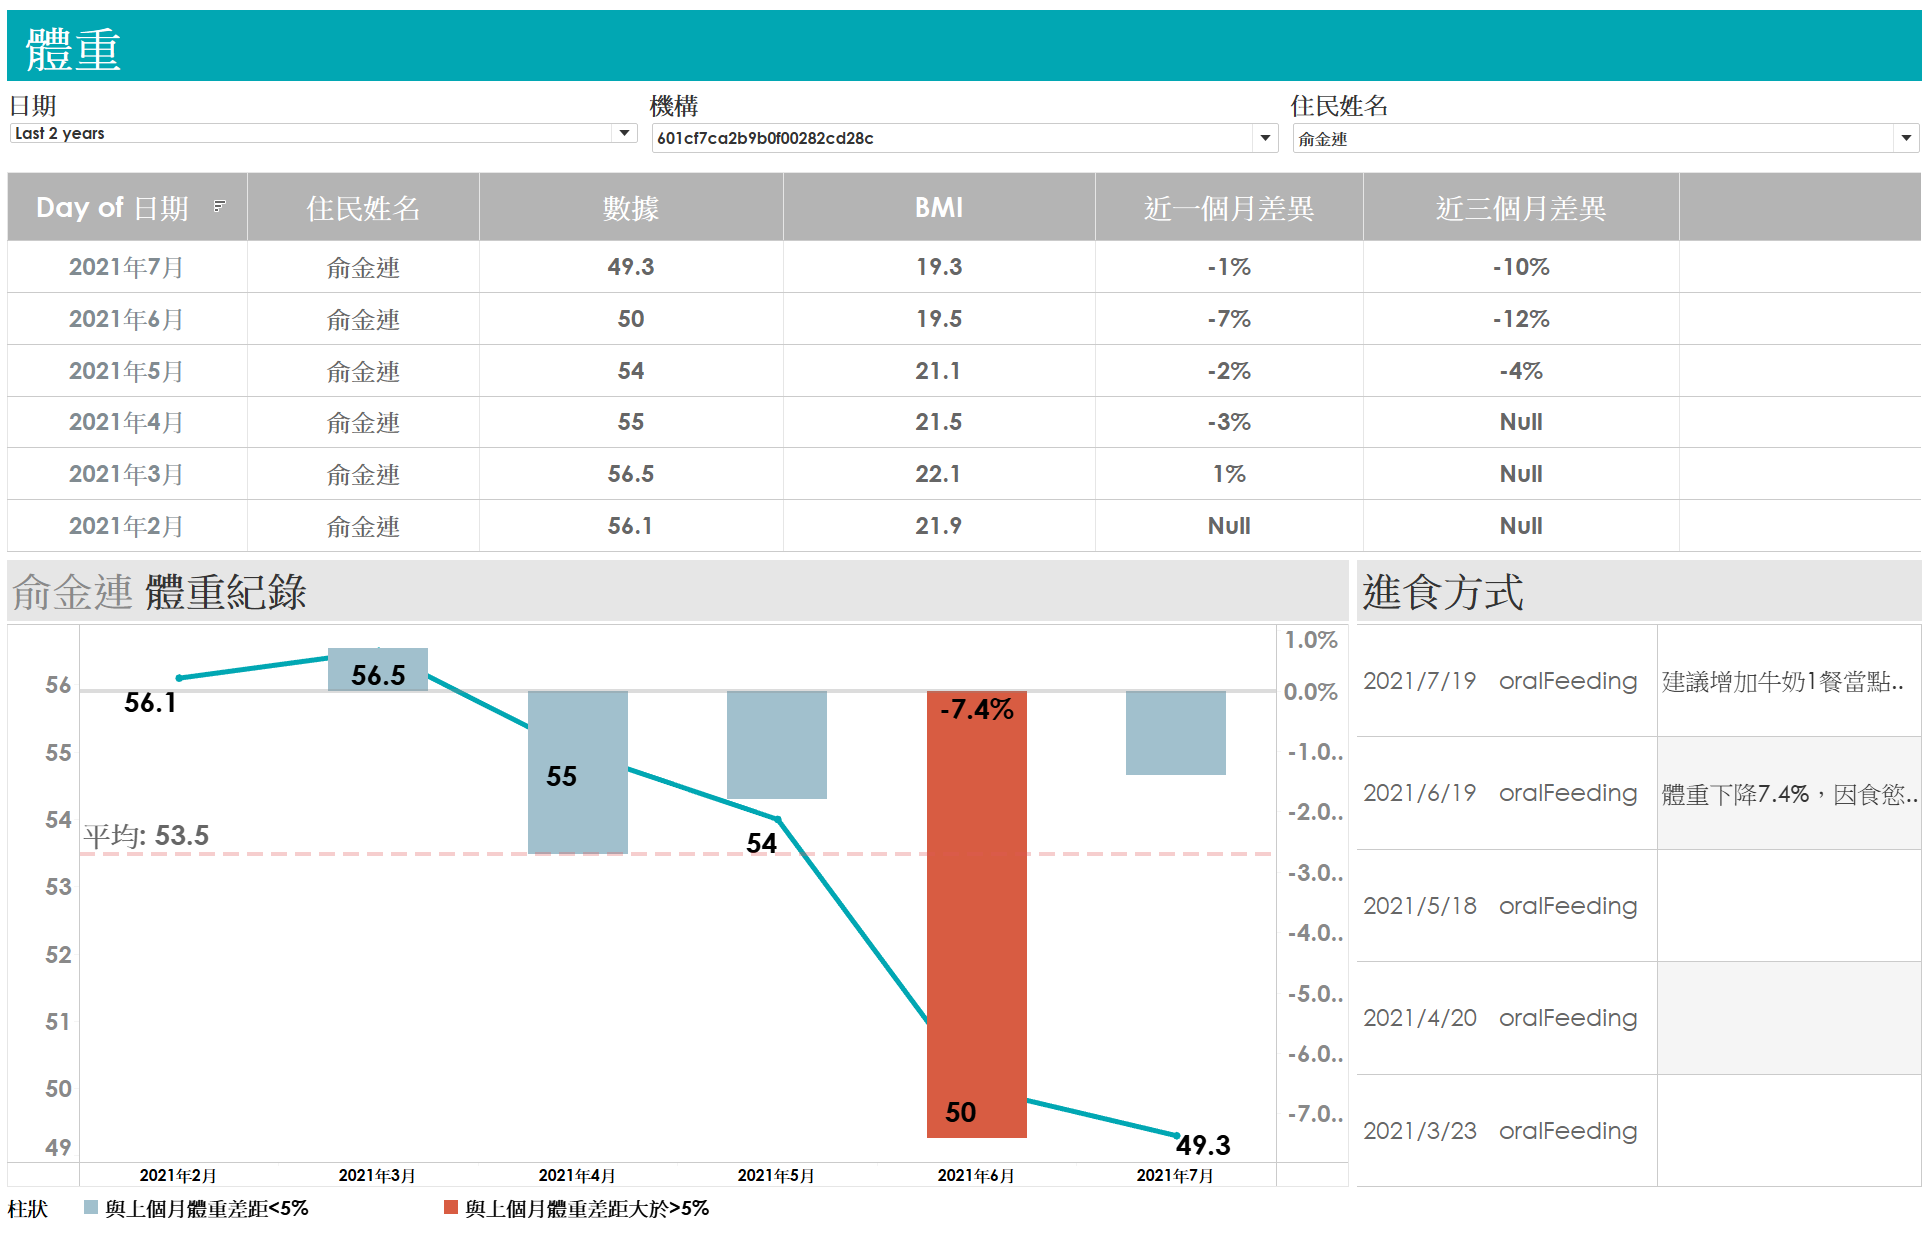The image size is (1927, 1233).
Task: Click the red legend swatch 與上個月體重差距大於>5%
Action: pos(451,1207)
